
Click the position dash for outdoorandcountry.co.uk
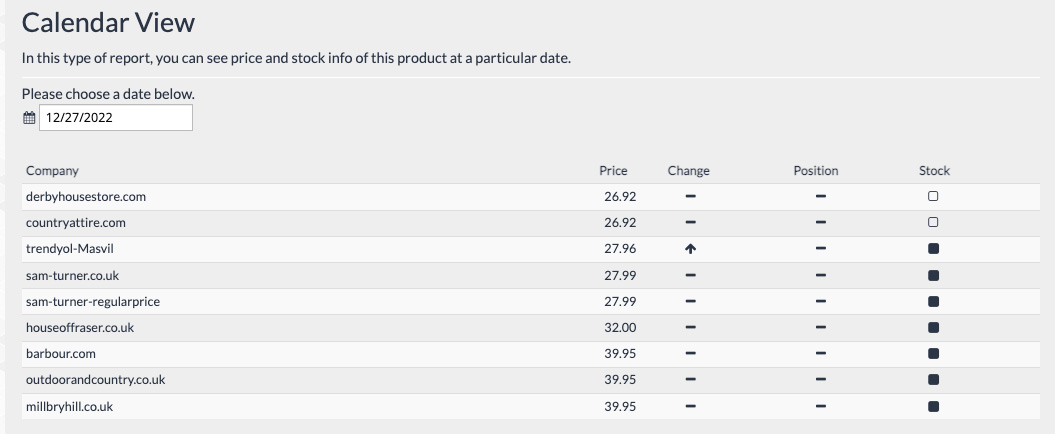820,380
